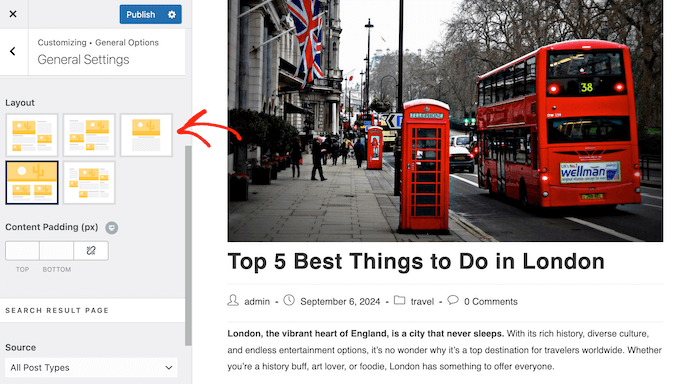The image size is (680, 384).
Task: Open publish settings gear icon
Action: [x=172, y=14]
